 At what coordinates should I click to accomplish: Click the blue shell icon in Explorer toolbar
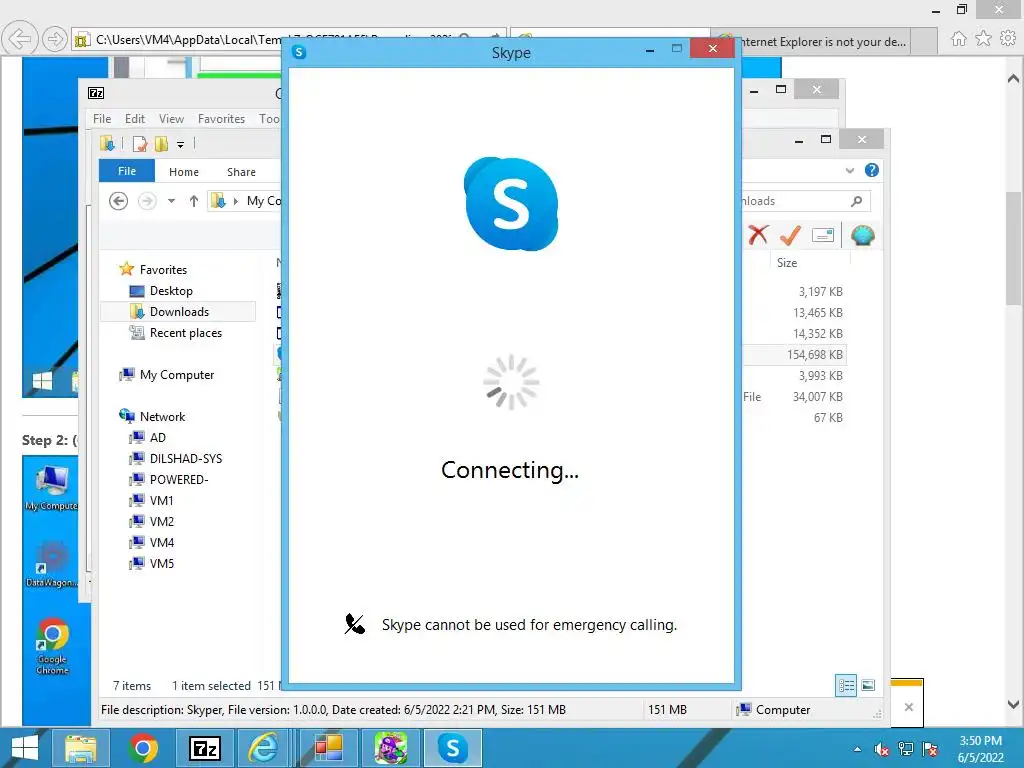tap(863, 235)
